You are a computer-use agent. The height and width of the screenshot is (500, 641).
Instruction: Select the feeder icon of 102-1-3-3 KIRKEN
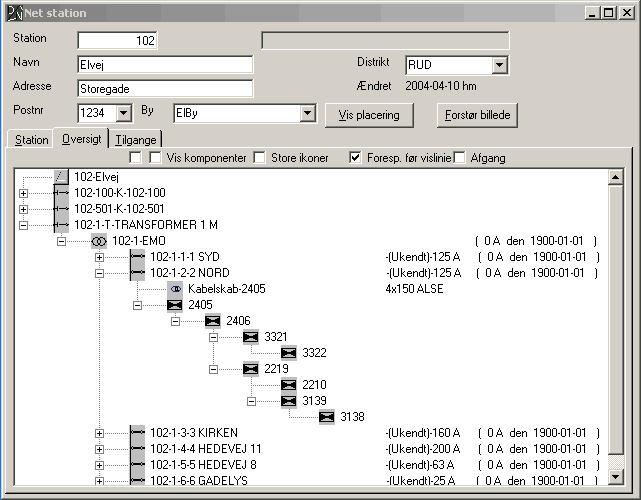point(137,433)
